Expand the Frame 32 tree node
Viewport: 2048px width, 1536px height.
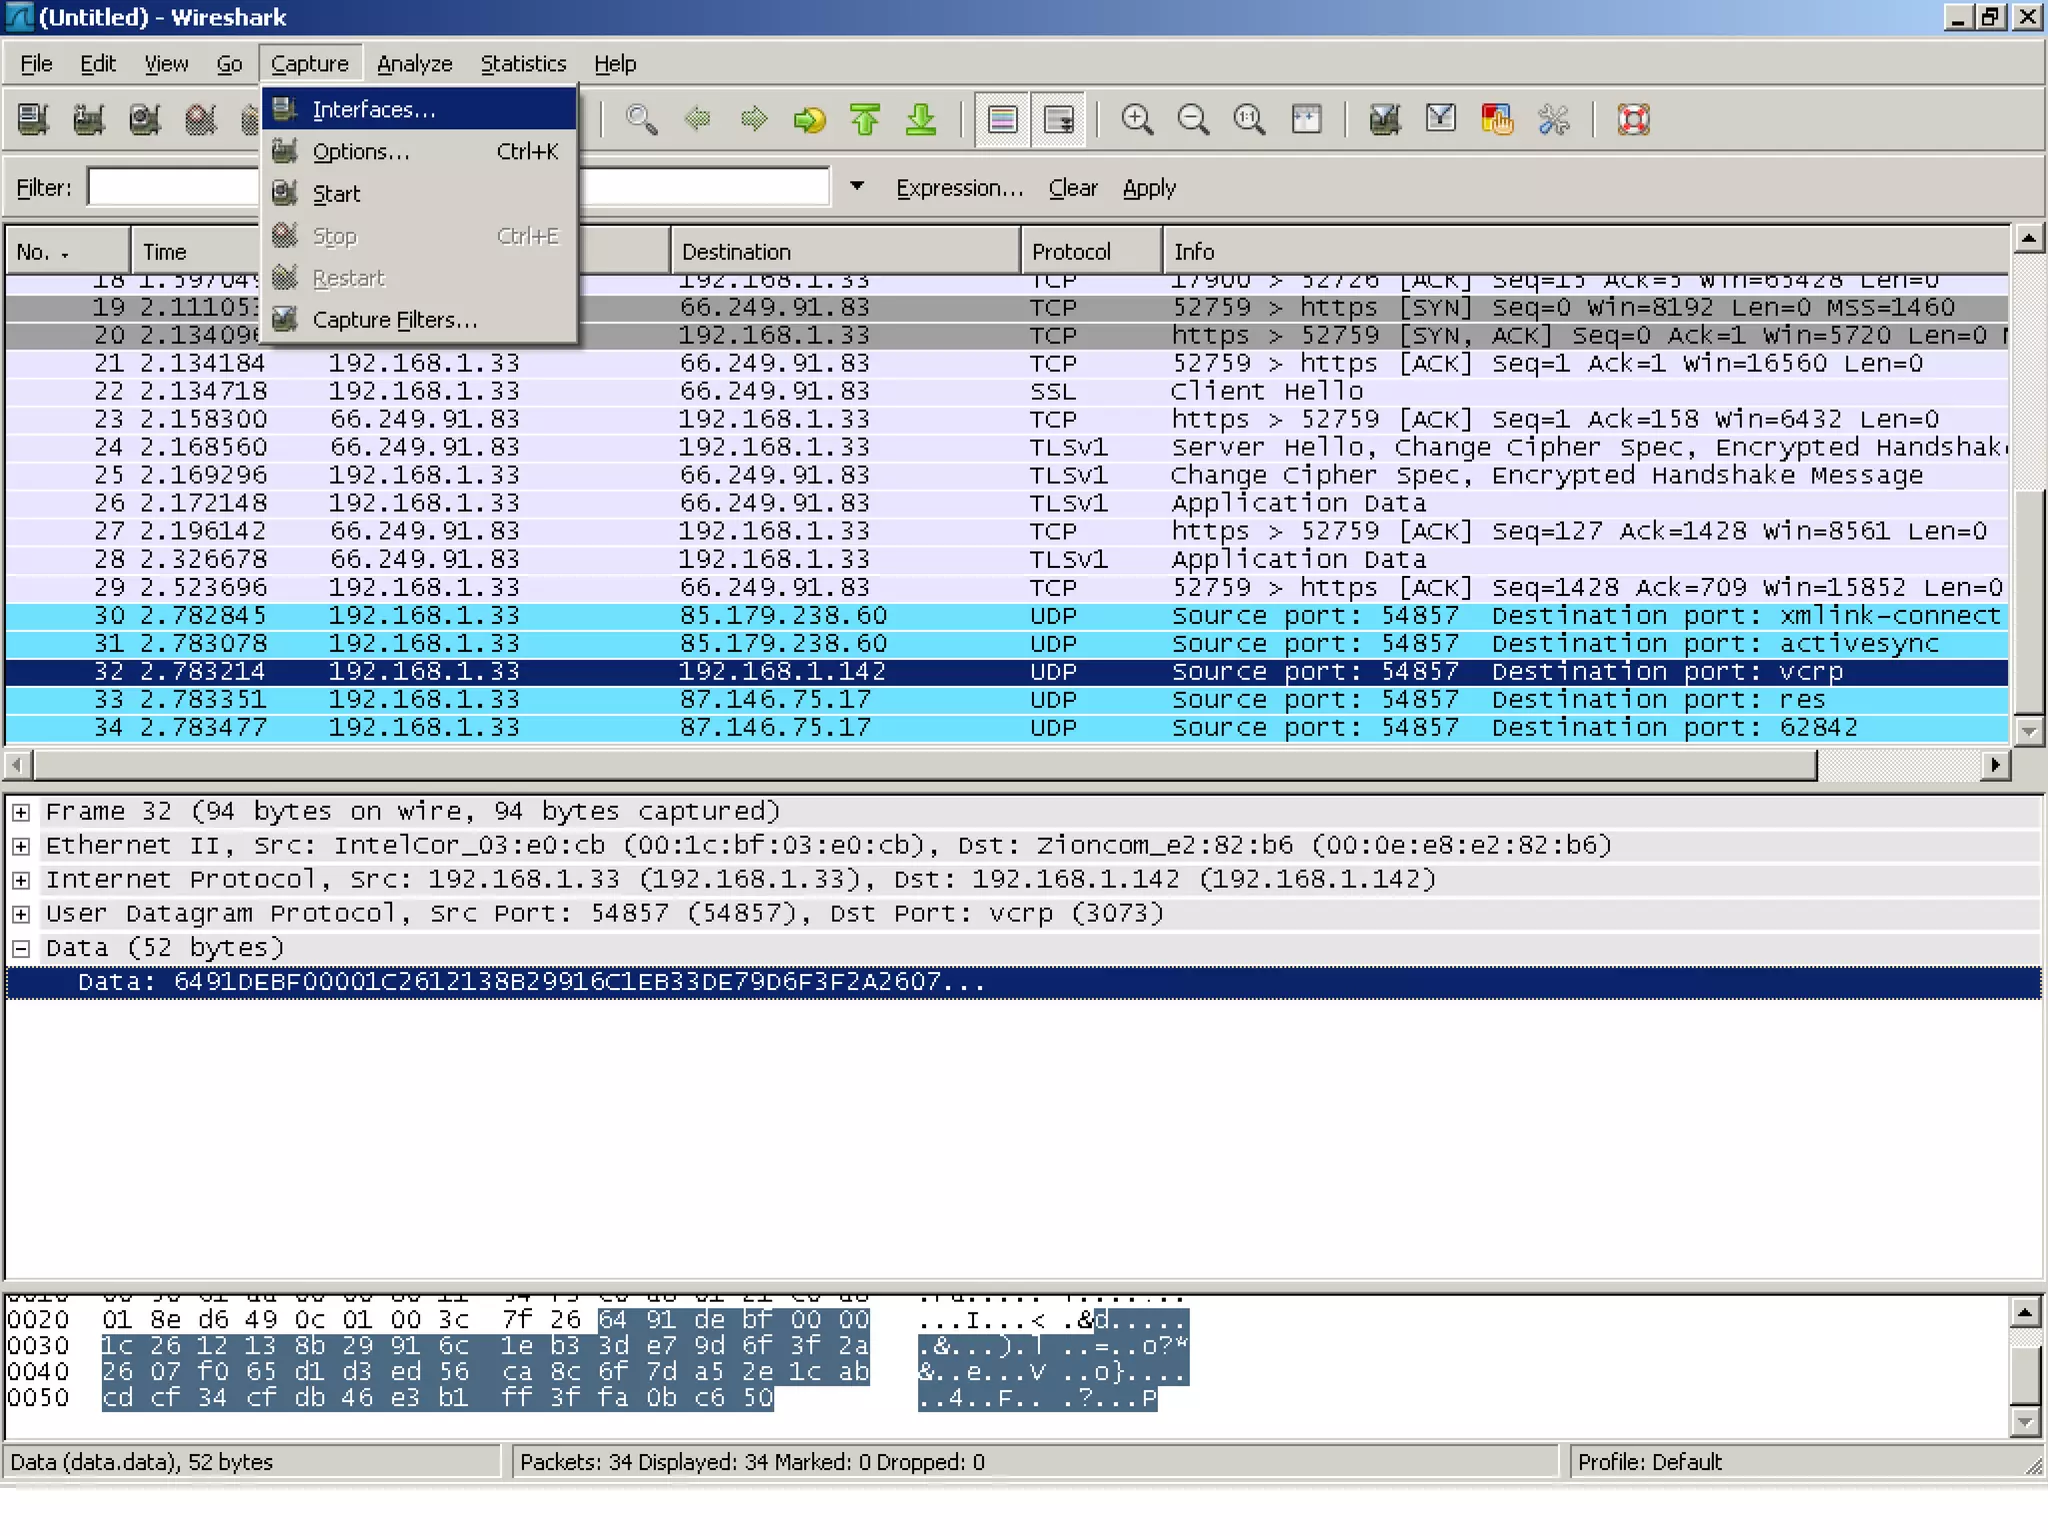[21, 812]
